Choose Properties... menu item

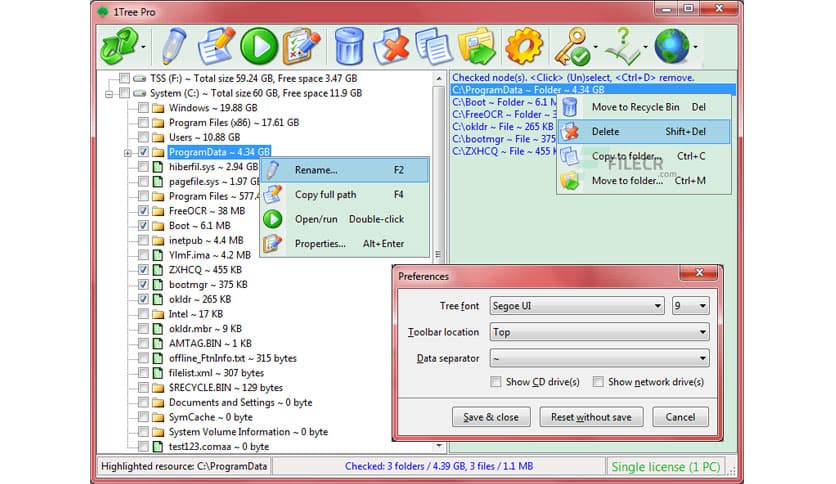(x=345, y=244)
